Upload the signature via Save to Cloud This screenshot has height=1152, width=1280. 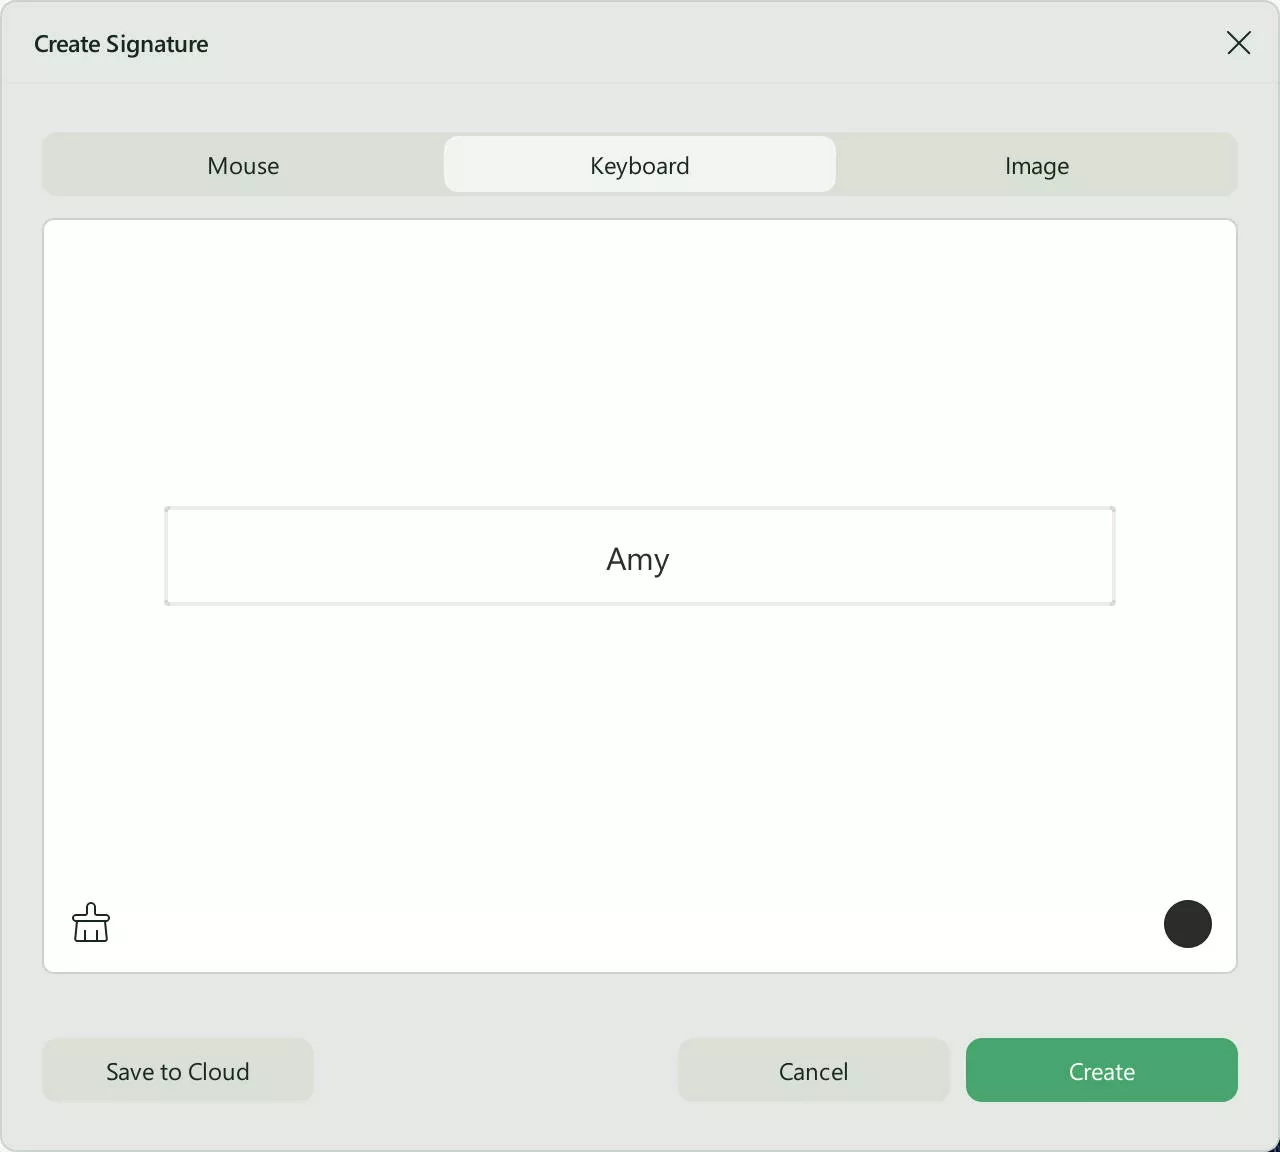click(x=177, y=1070)
